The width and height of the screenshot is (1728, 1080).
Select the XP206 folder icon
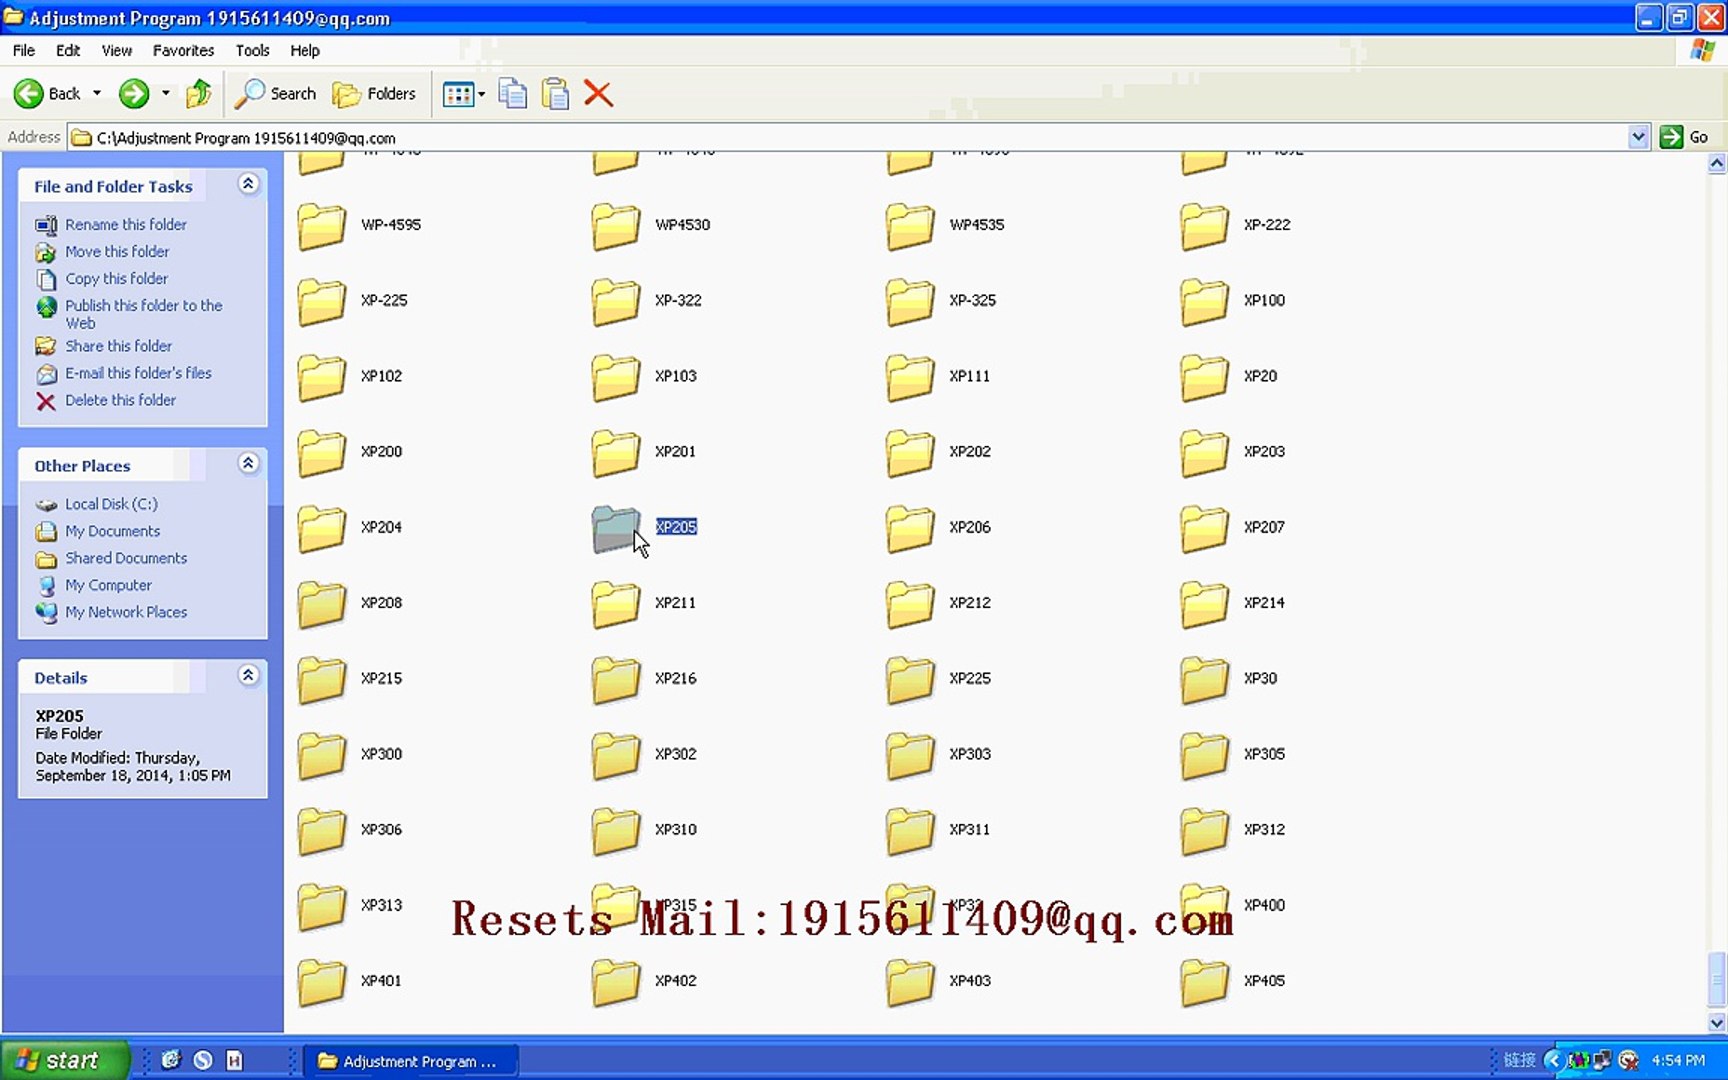(x=910, y=529)
